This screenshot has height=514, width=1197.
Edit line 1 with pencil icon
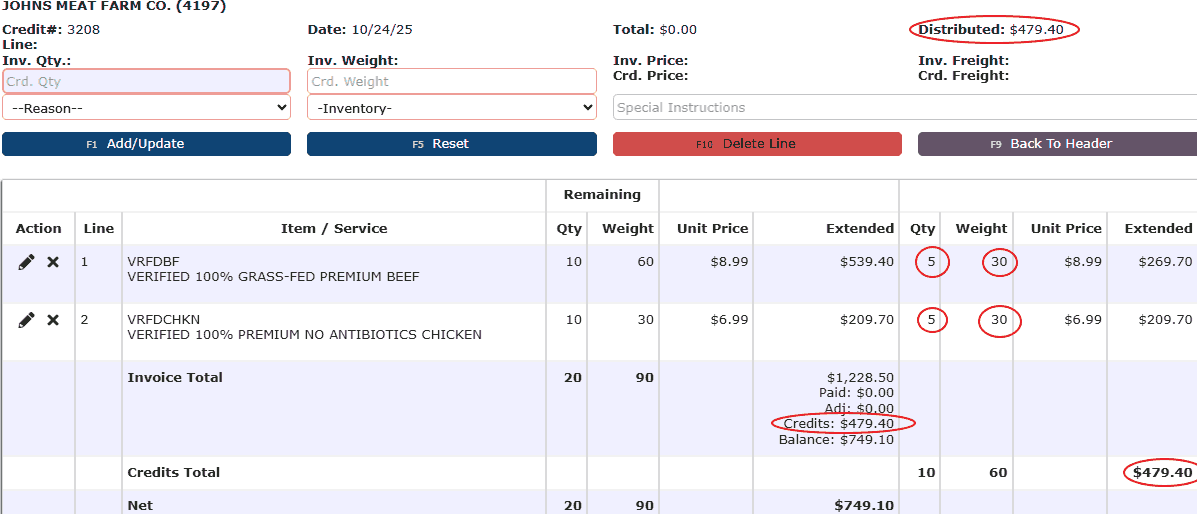pyautogui.click(x=27, y=262)
